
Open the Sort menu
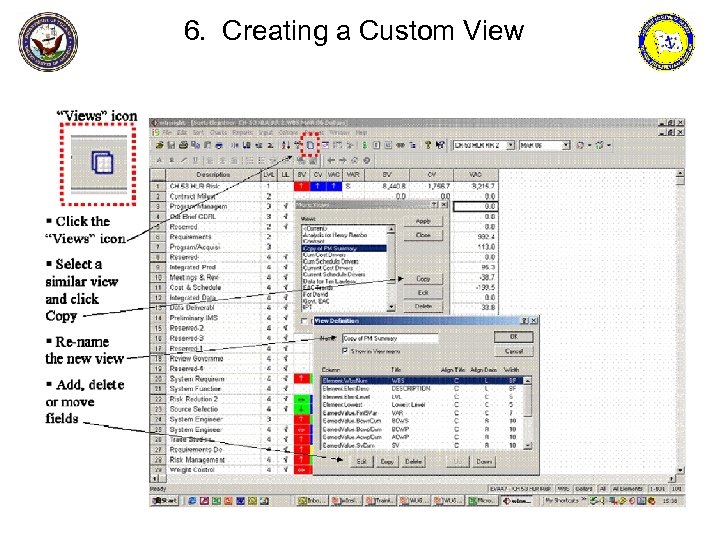click(198, 132)
